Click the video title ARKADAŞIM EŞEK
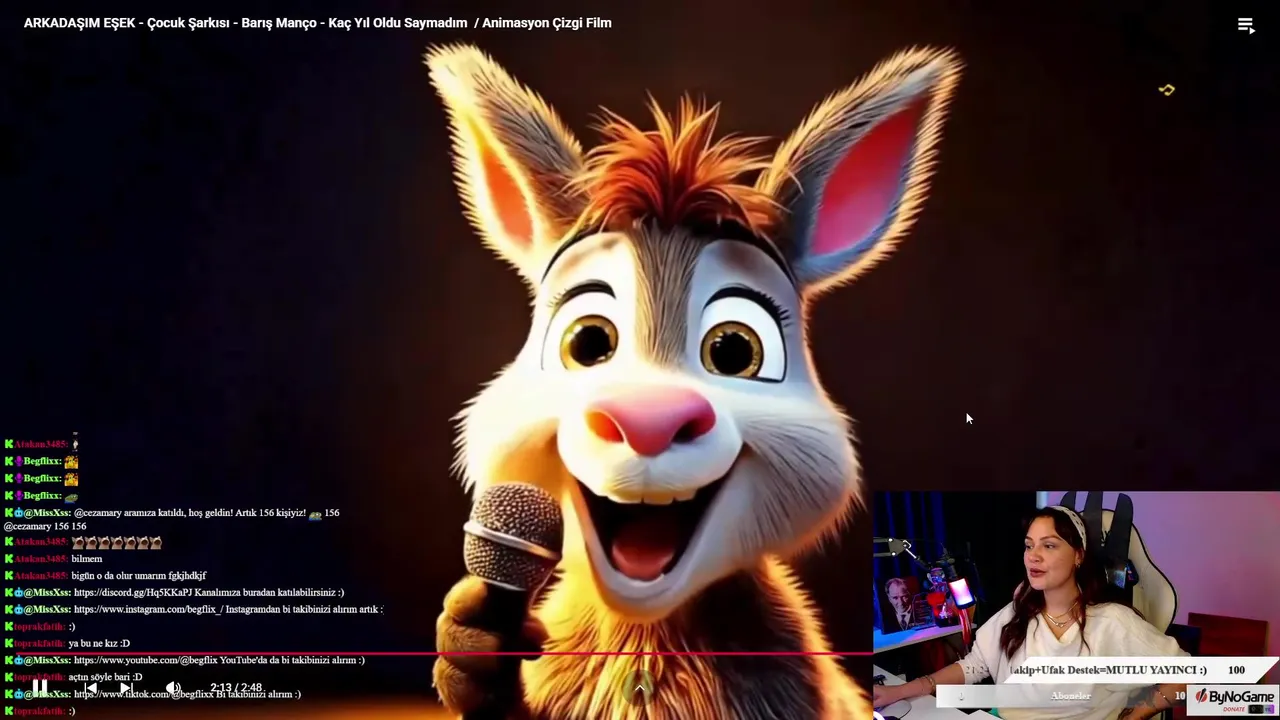This screenshot has width=1280, height=720. tap(318, 23)
